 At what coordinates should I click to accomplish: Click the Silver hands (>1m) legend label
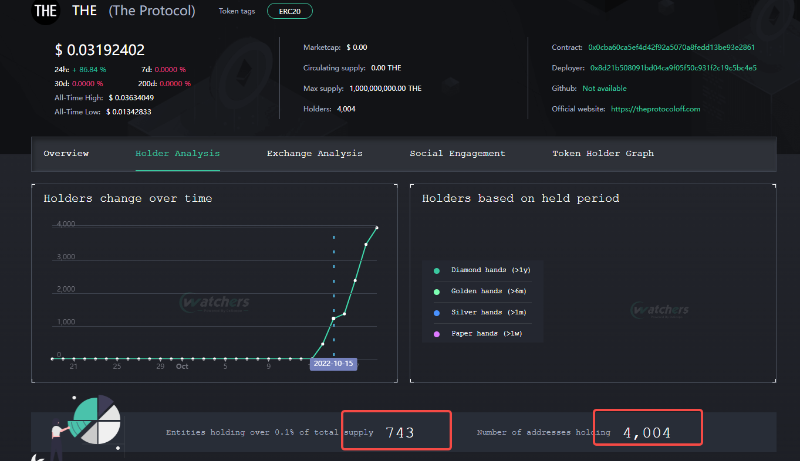point(489,313)
